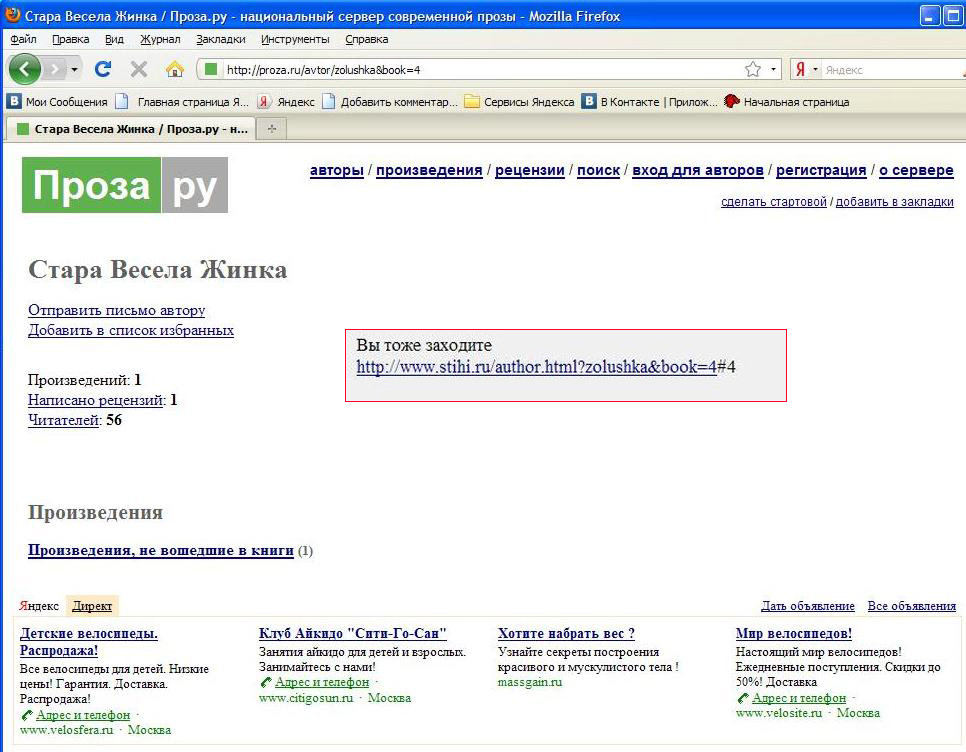Open the address bar history dropdown
966x752 pixels.
tap(773, 70)
